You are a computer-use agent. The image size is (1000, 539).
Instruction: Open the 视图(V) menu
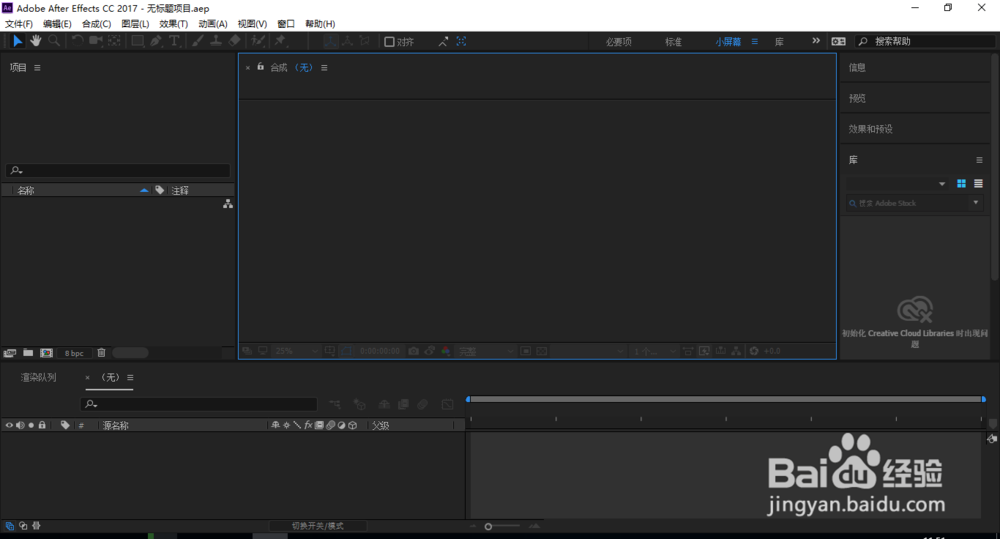[252, 24]
